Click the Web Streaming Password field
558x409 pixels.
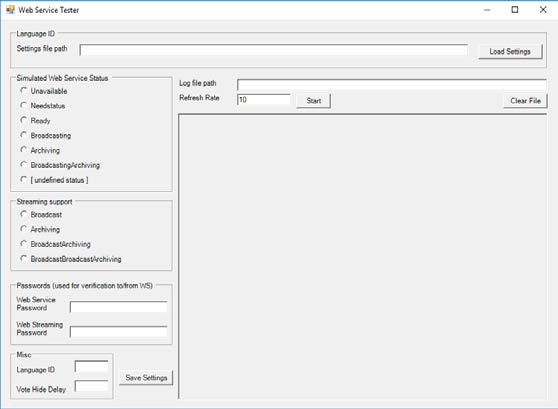119,332
